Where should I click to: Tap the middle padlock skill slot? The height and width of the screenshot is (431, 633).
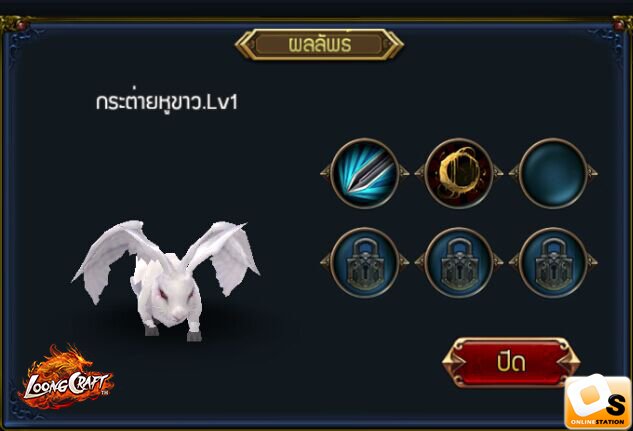click(x=459, y=262)
